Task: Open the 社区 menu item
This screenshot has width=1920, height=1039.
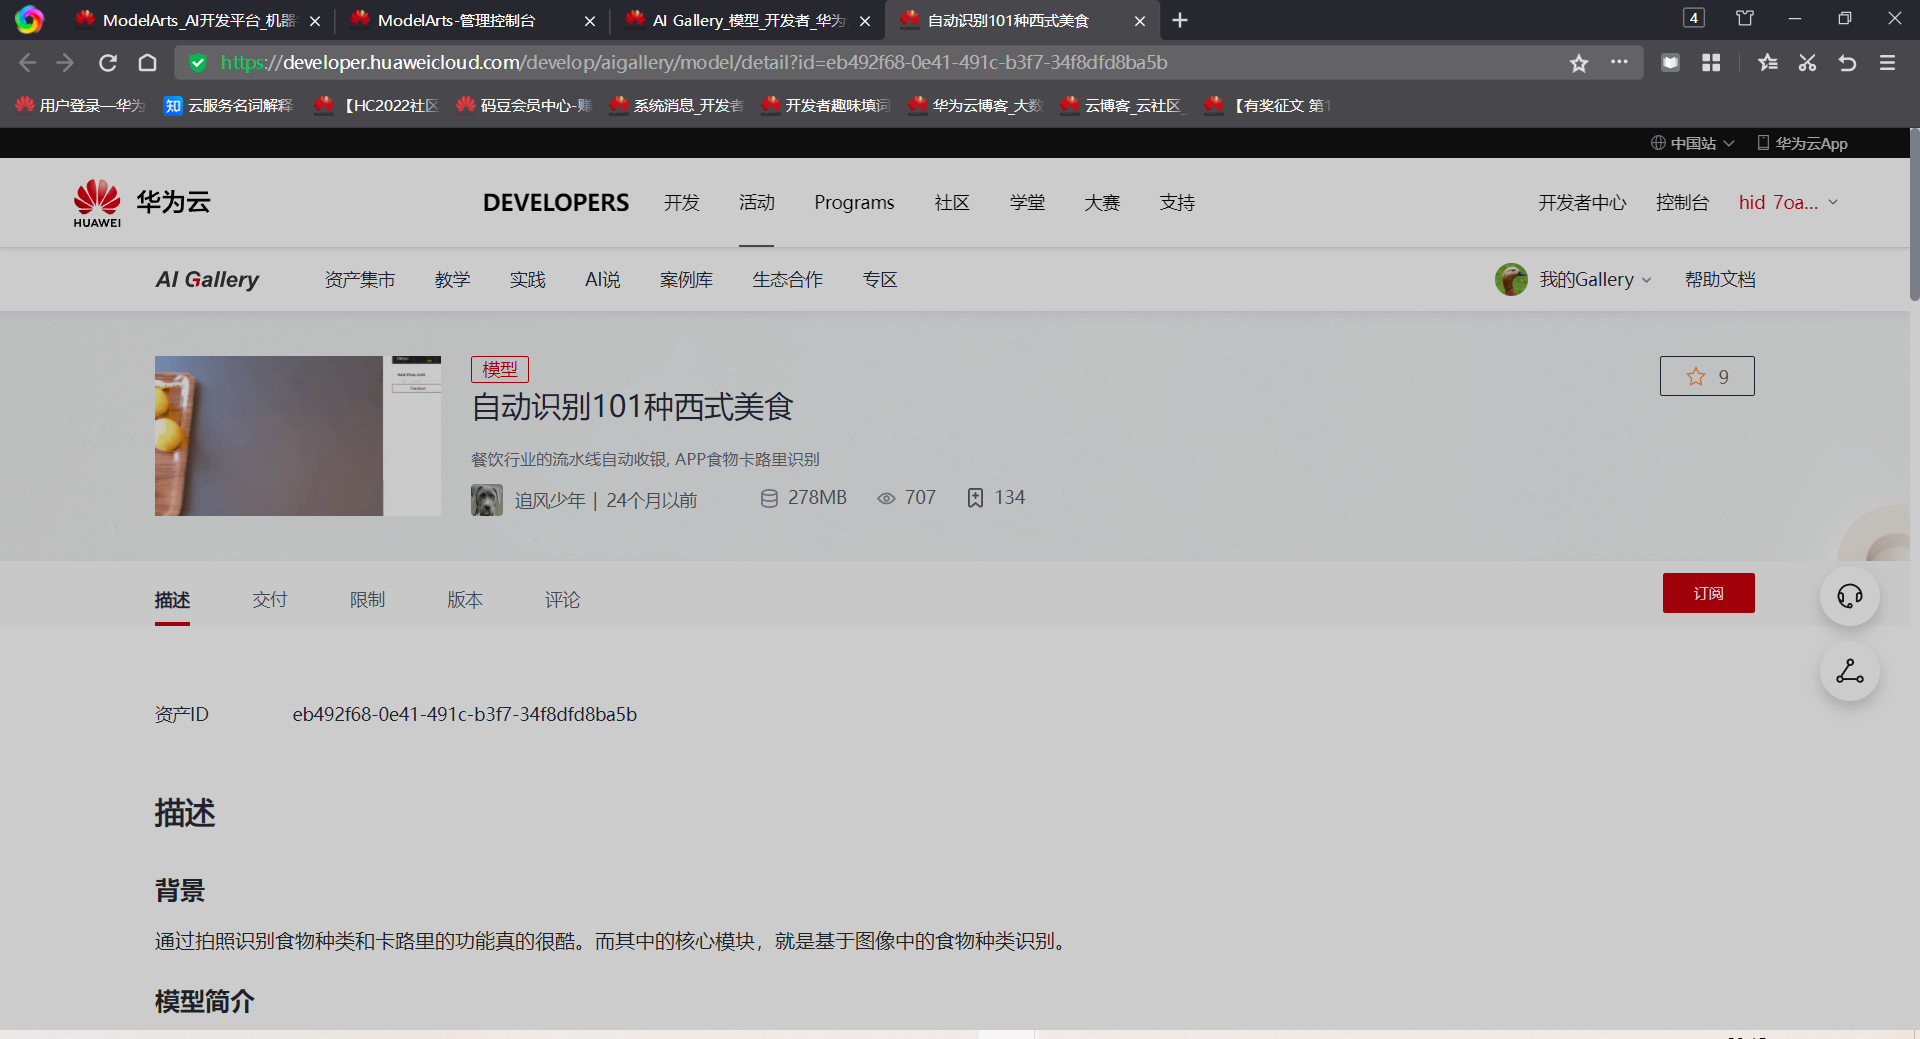Action: pyautogui.click(x=952, y=203)
